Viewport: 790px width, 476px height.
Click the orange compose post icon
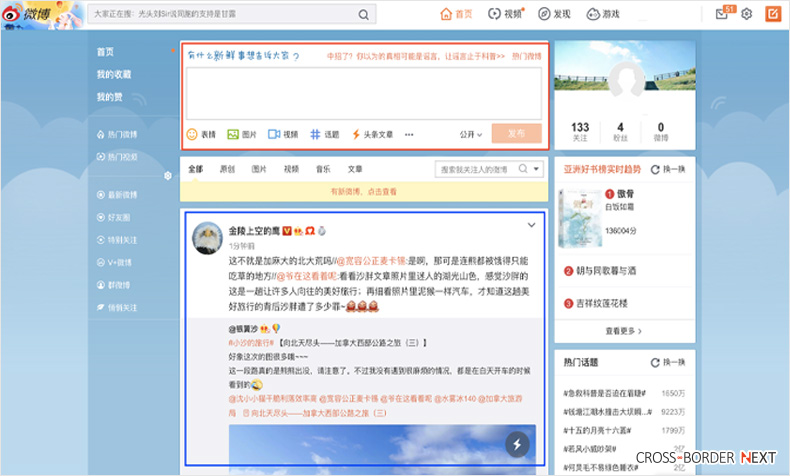tap(773, 14)
